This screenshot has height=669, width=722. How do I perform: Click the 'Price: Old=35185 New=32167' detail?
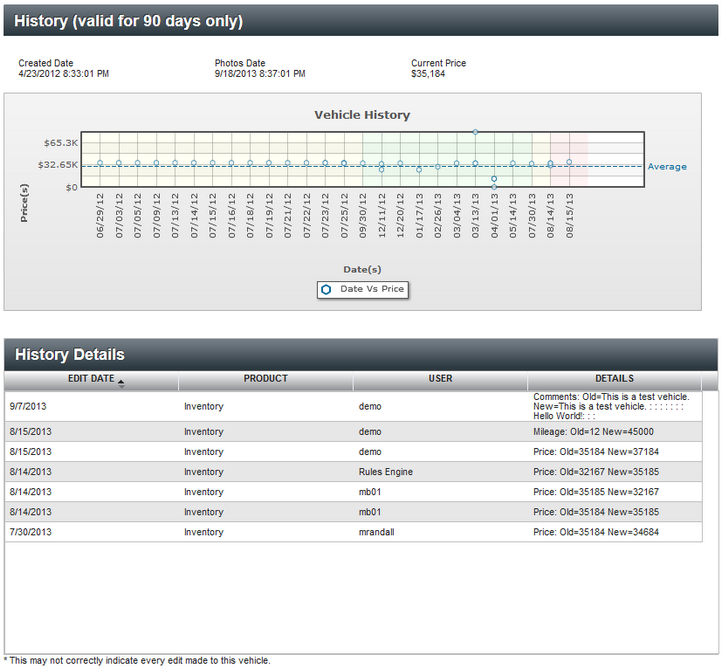click(x=596, y=492)
